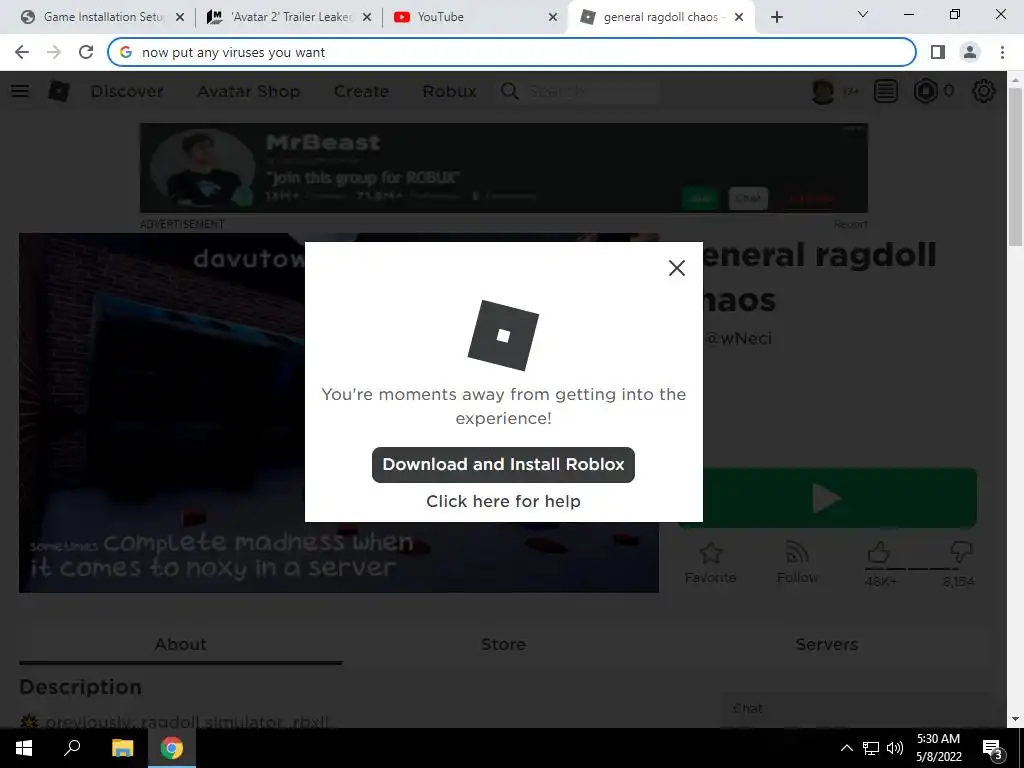The image size is (1024, 768).
Task: Close the Avatar 2 Trailer tab
Action: click(367, 17)
